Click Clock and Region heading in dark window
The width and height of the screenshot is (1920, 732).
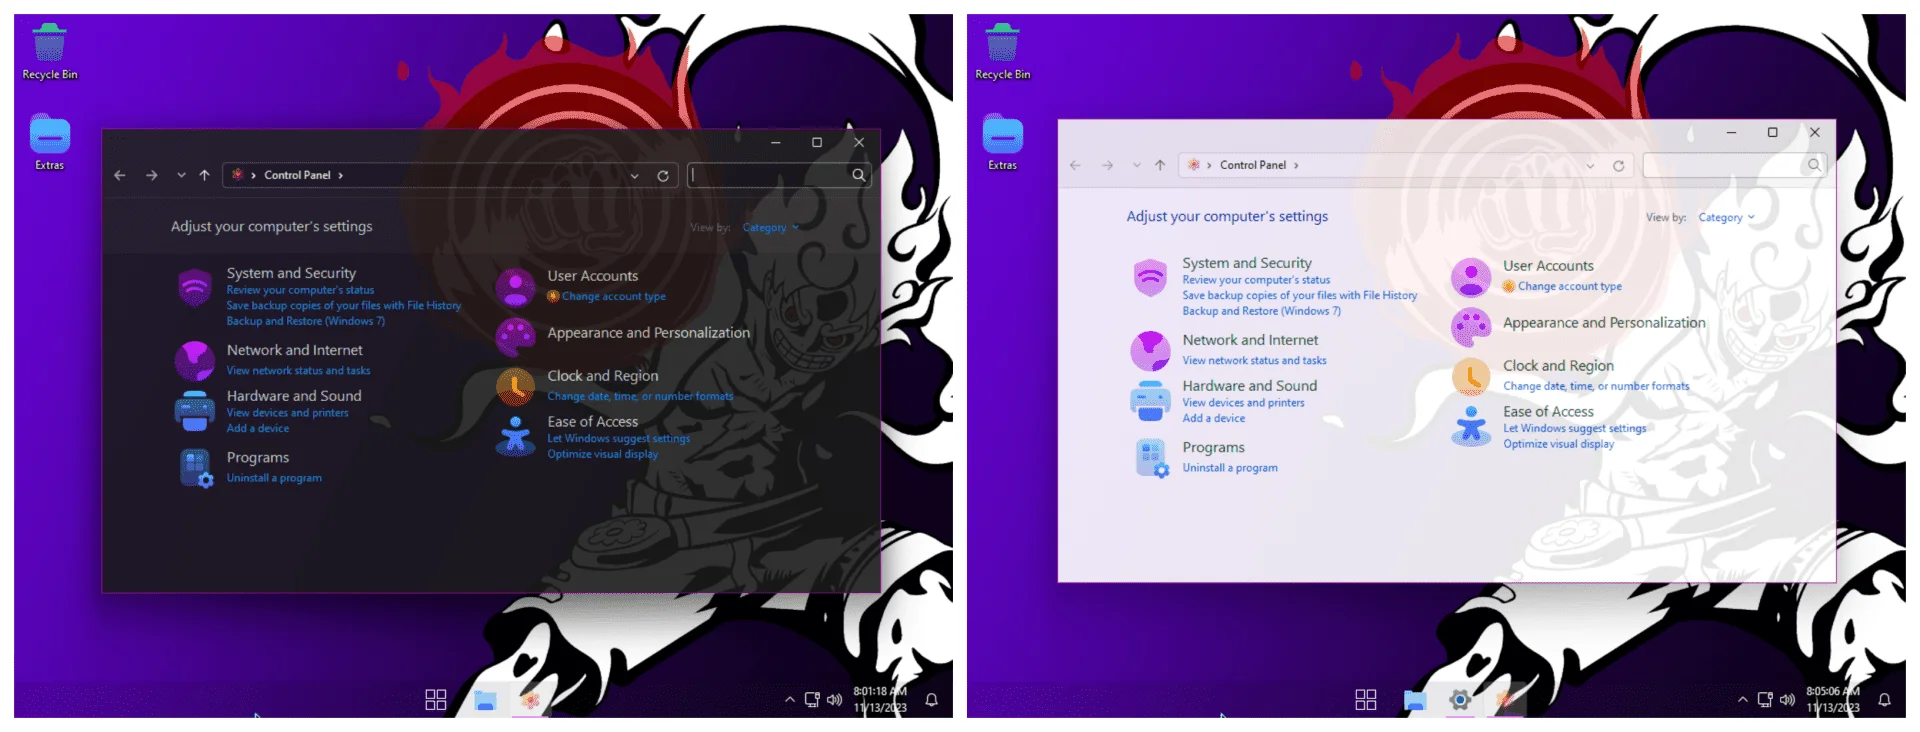coord(603,376)
